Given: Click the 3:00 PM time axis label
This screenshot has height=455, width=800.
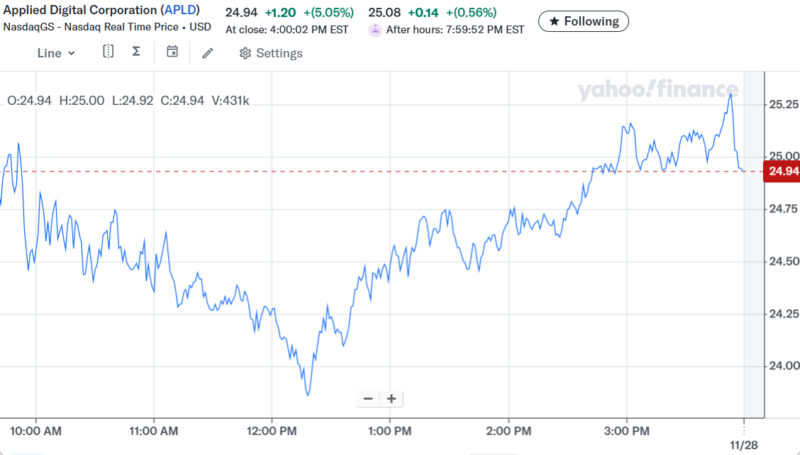Looking at the screenshot, I should [x=626, y=431].
